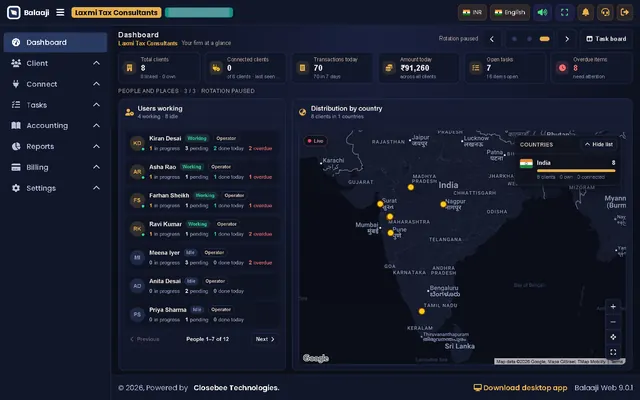Click the Balaaji logo icon
The image size is (640, 400).
click(x=13, y=12)
